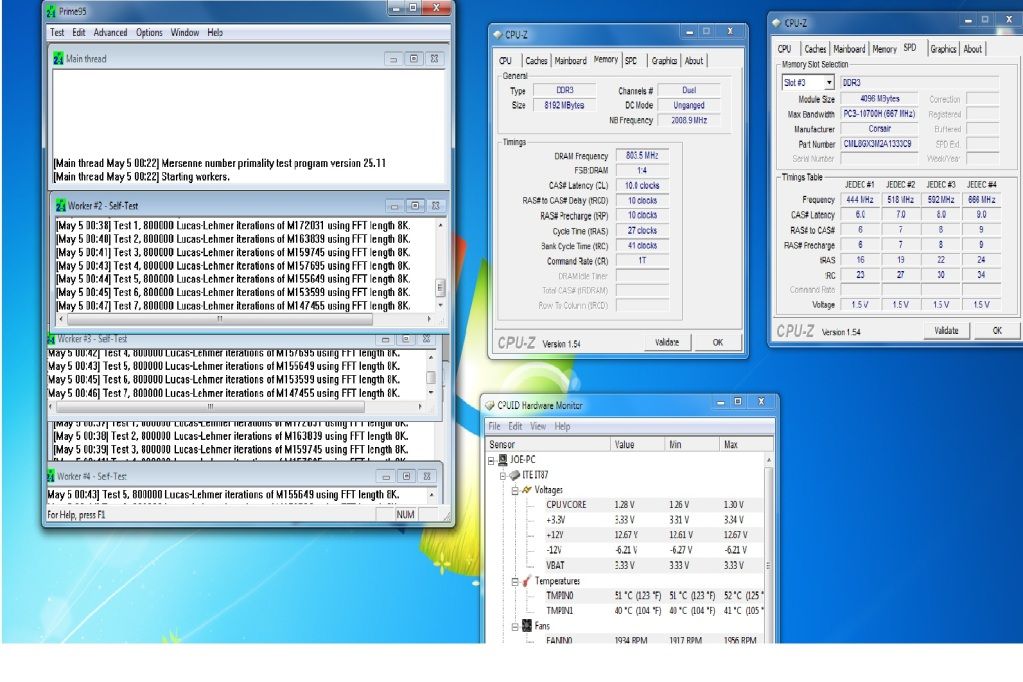Click the Worker #2 Self-Test window icon
Image resolution: width=1023 pixels, height=682 pixels.
click(x=60, y=205)
